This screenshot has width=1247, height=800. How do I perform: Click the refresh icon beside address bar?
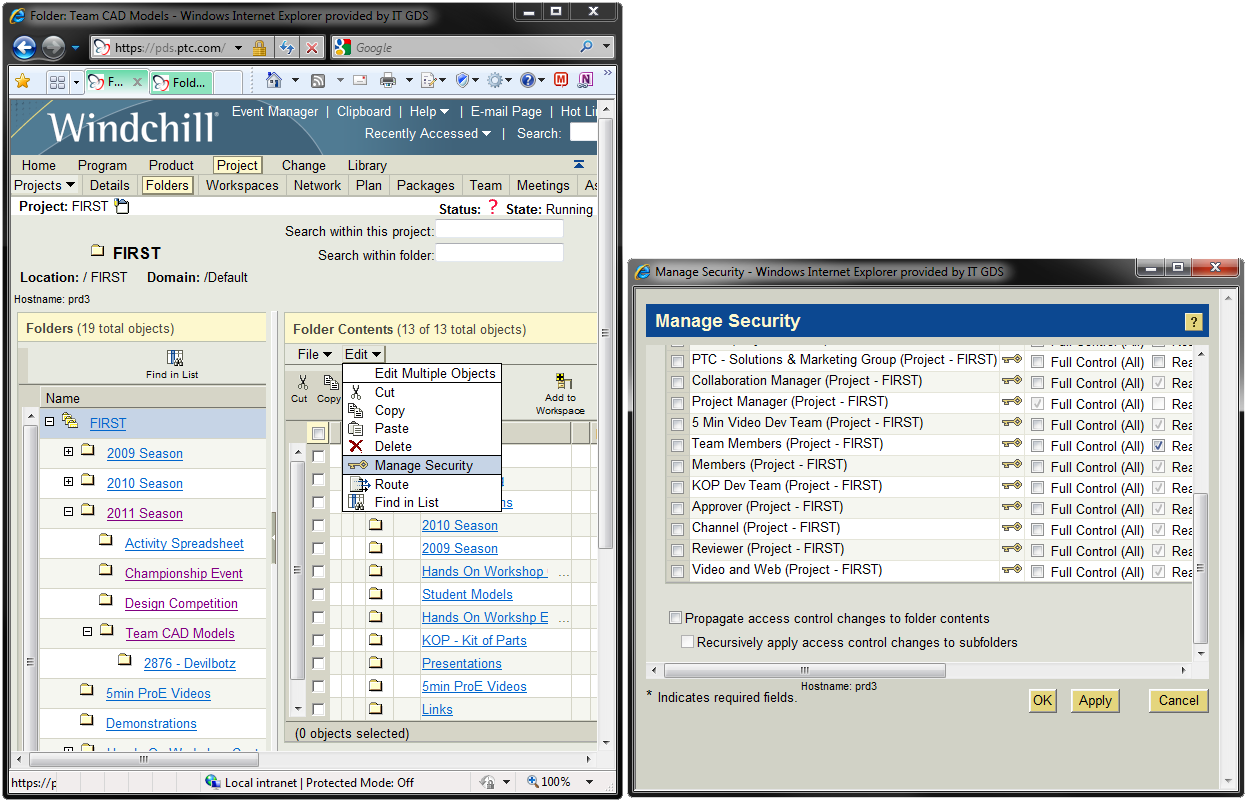[287, 47]
